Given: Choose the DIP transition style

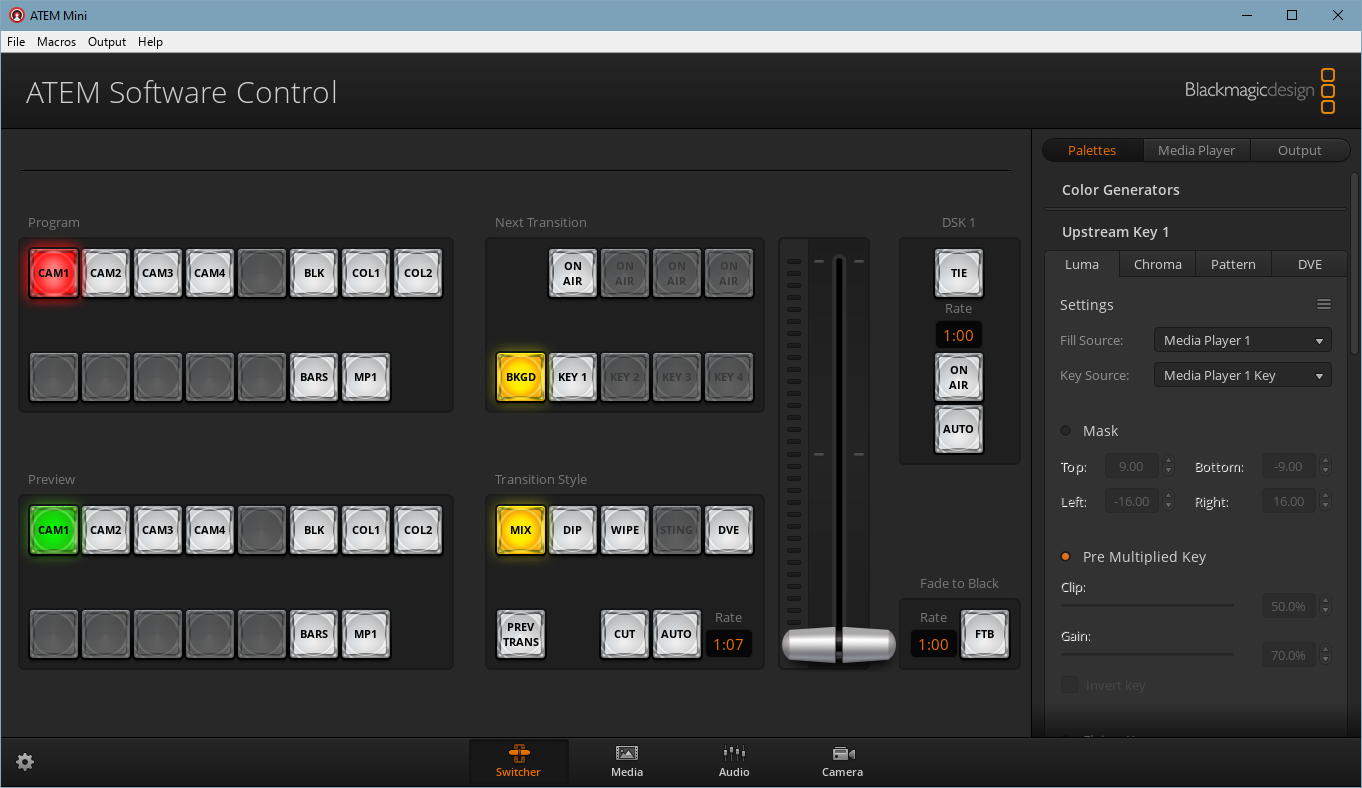Looking at the screenshot, I should click(573, 530).
